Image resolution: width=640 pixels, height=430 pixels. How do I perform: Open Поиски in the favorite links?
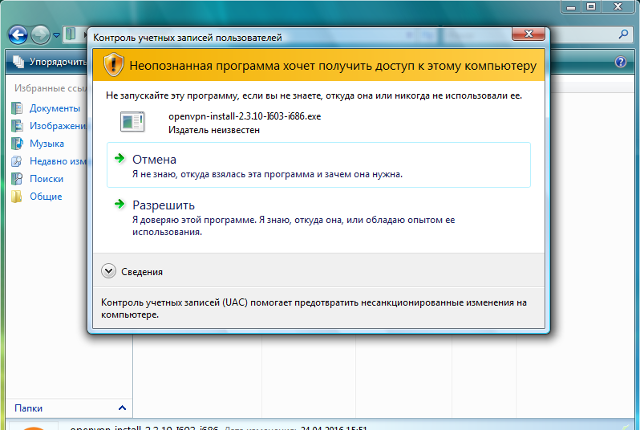(46, 179)
